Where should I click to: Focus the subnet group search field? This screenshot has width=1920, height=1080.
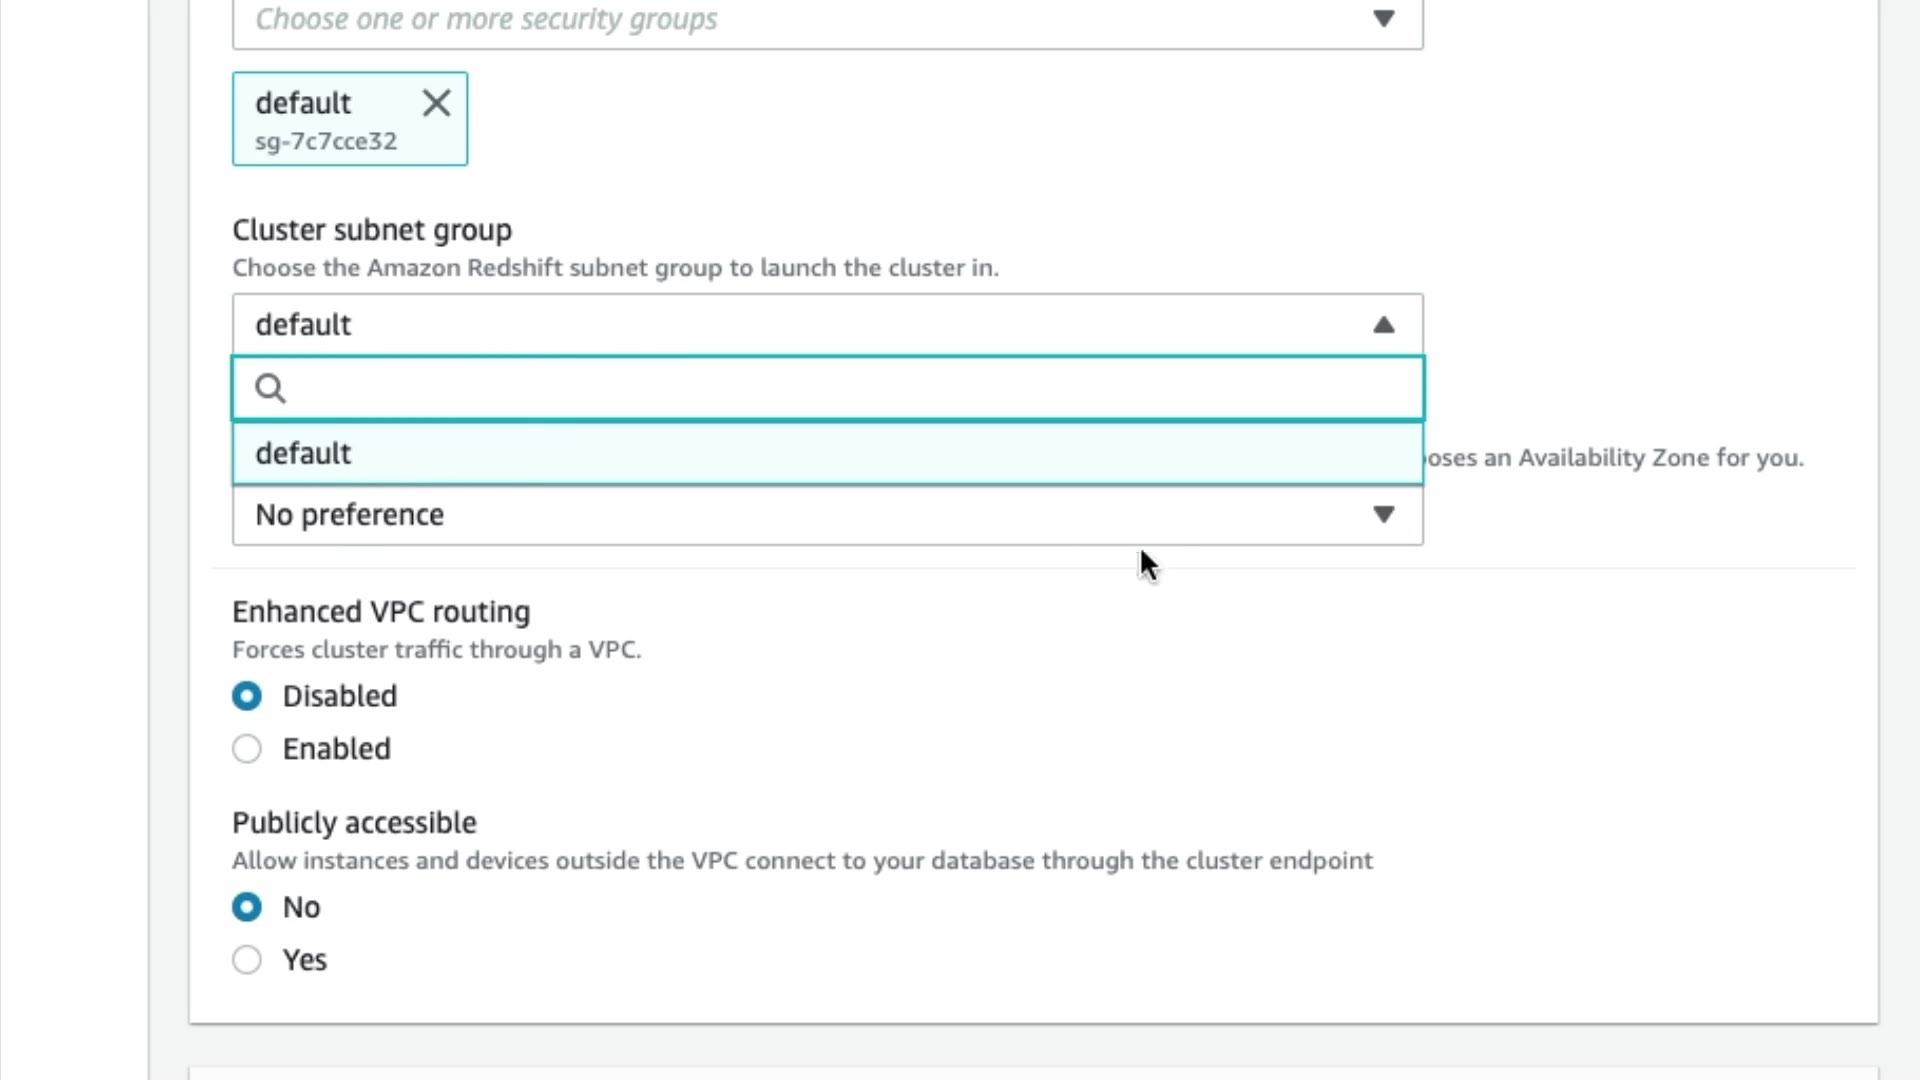[850, 388]
